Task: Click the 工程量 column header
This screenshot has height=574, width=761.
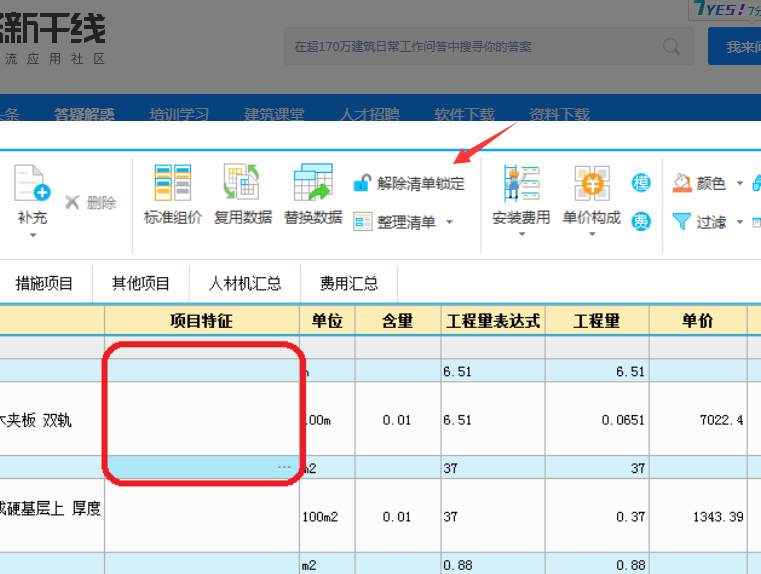Action: pos(597,321)
